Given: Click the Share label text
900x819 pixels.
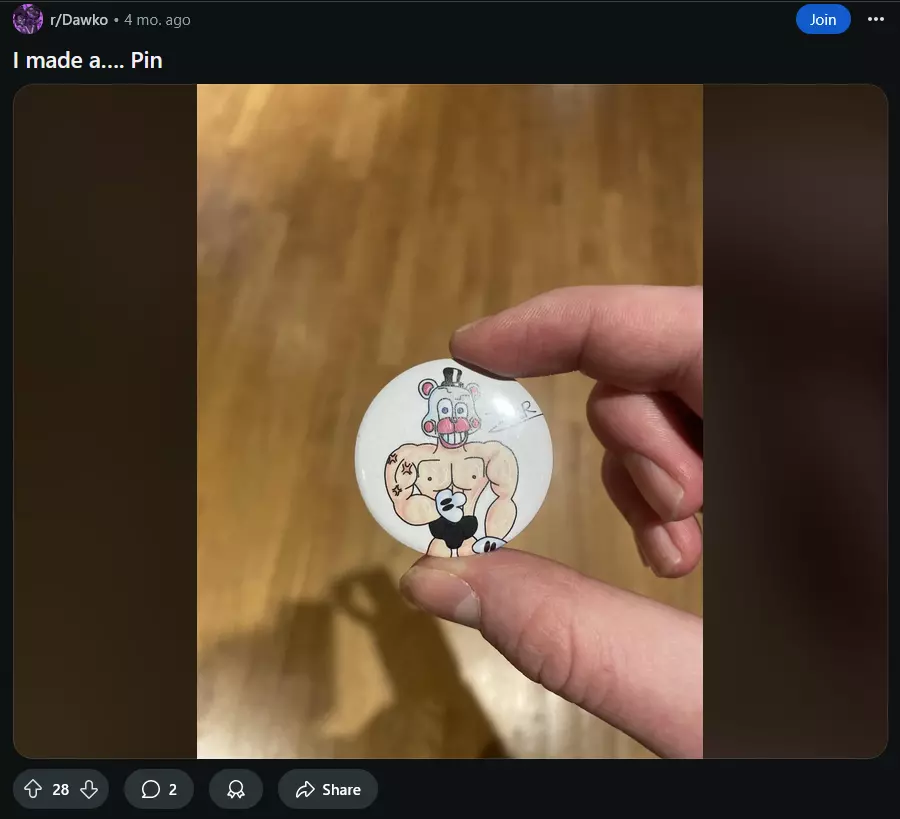Looking at the screenshot, I should (342, 790).
